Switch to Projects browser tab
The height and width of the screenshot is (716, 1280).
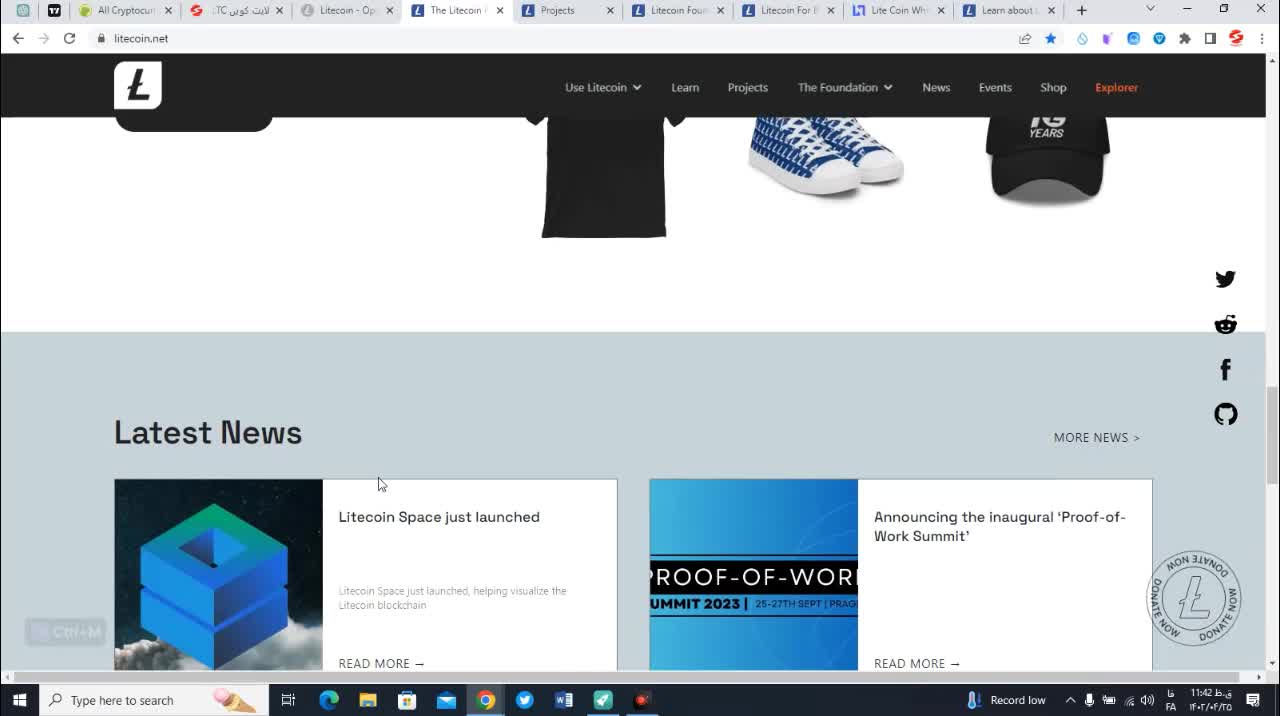(x=565, y=10)
